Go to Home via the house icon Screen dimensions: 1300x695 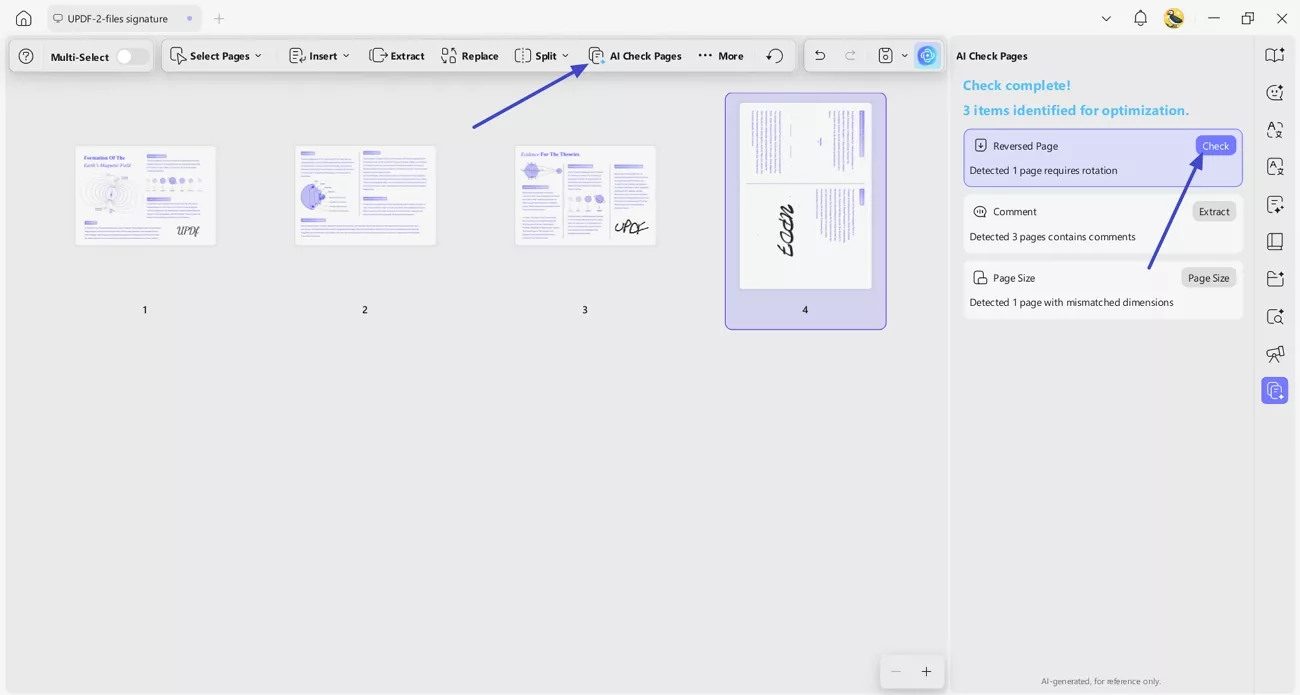22,18
